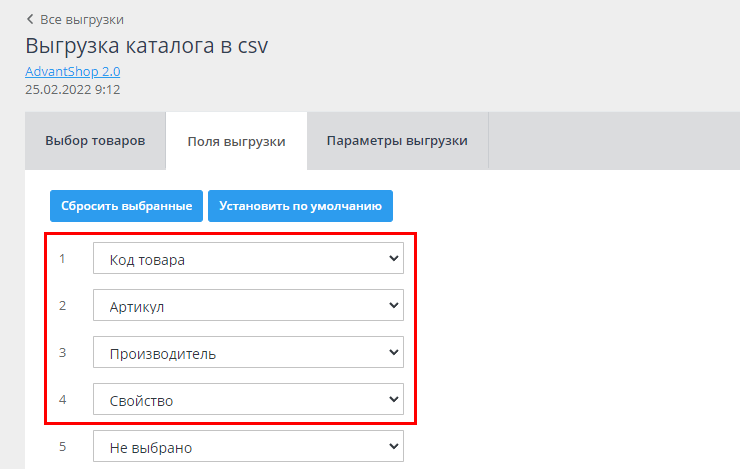Screen dimensions: 740x469
Task: Expand the Свойство dropdown
Action: 248,400
